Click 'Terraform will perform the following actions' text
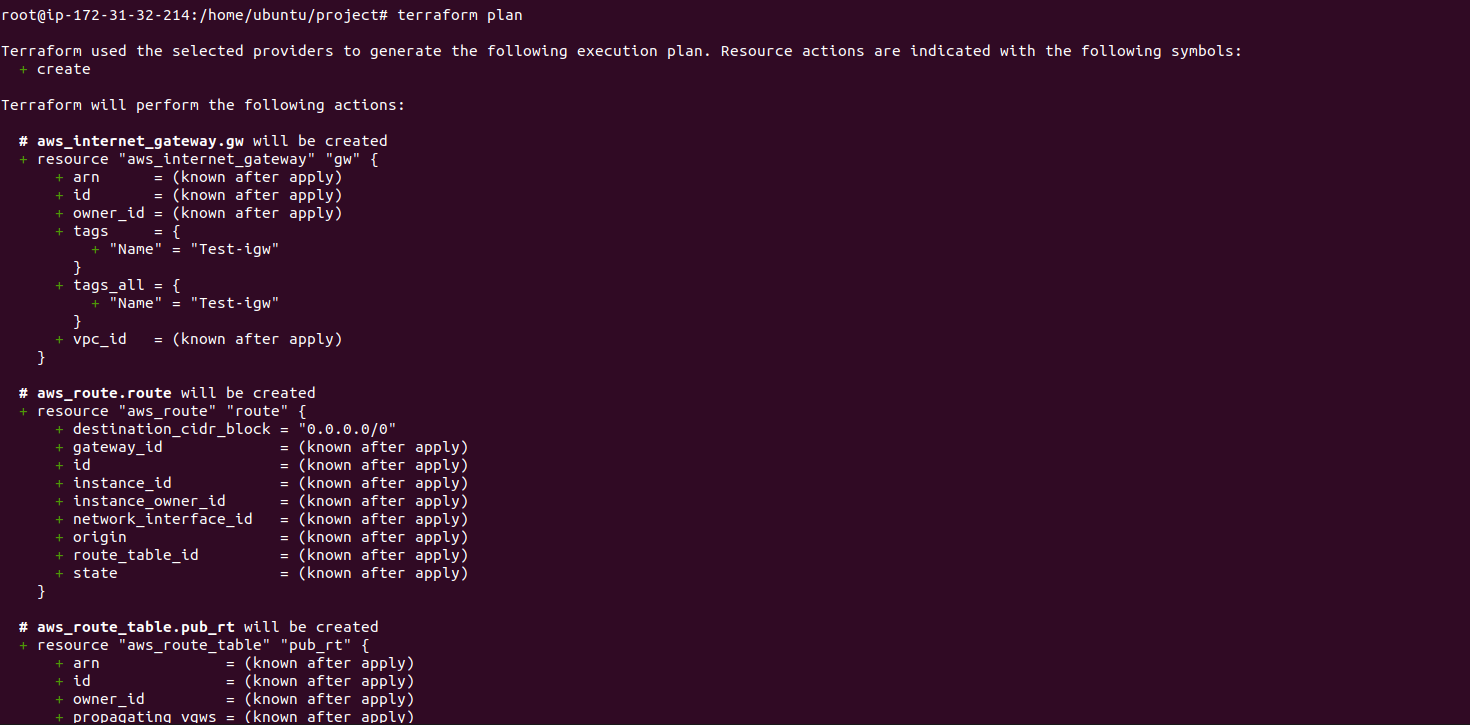 coord(203,105)
